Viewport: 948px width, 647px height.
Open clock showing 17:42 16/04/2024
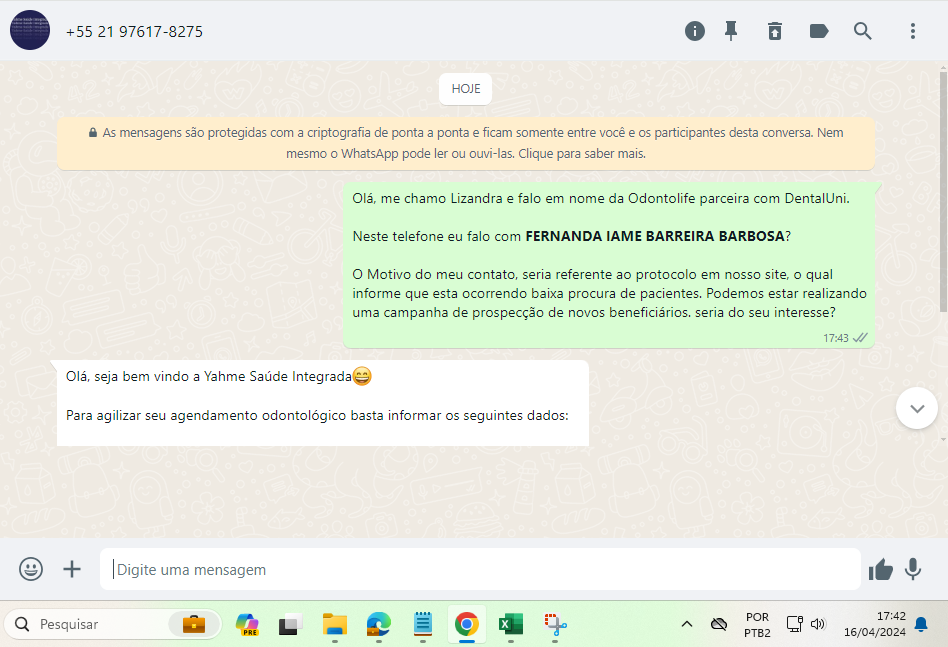tap(874, 624)
